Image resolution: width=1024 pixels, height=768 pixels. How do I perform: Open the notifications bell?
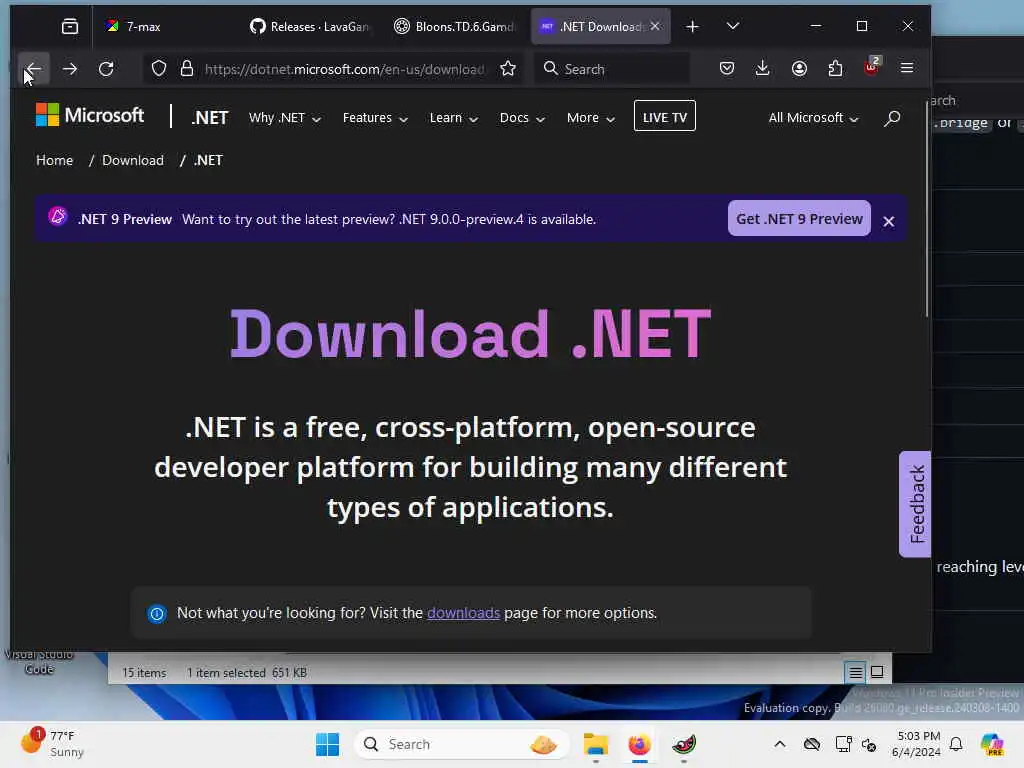(x=956, y=744)
